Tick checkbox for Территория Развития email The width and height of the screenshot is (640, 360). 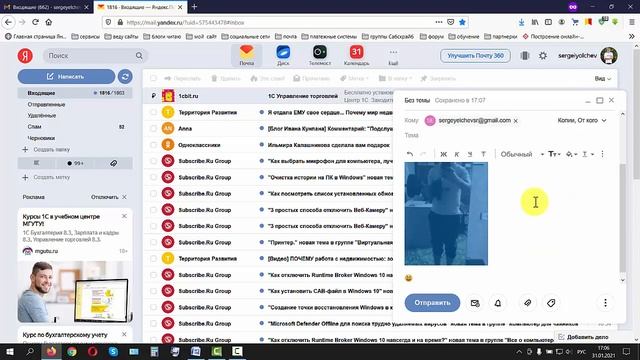pos(153,112)
